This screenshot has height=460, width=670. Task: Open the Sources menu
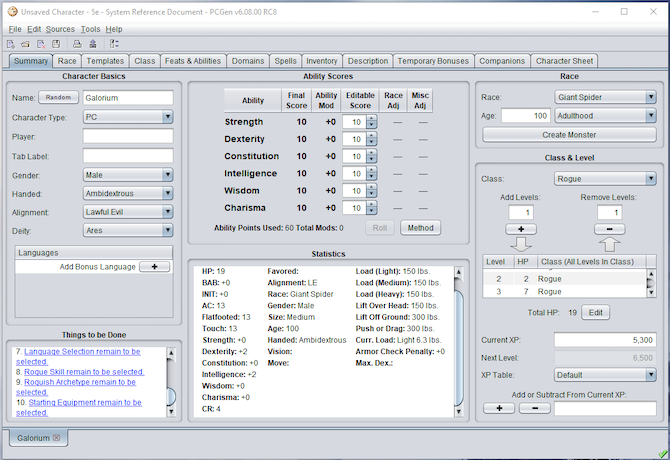tap(60, 29)
